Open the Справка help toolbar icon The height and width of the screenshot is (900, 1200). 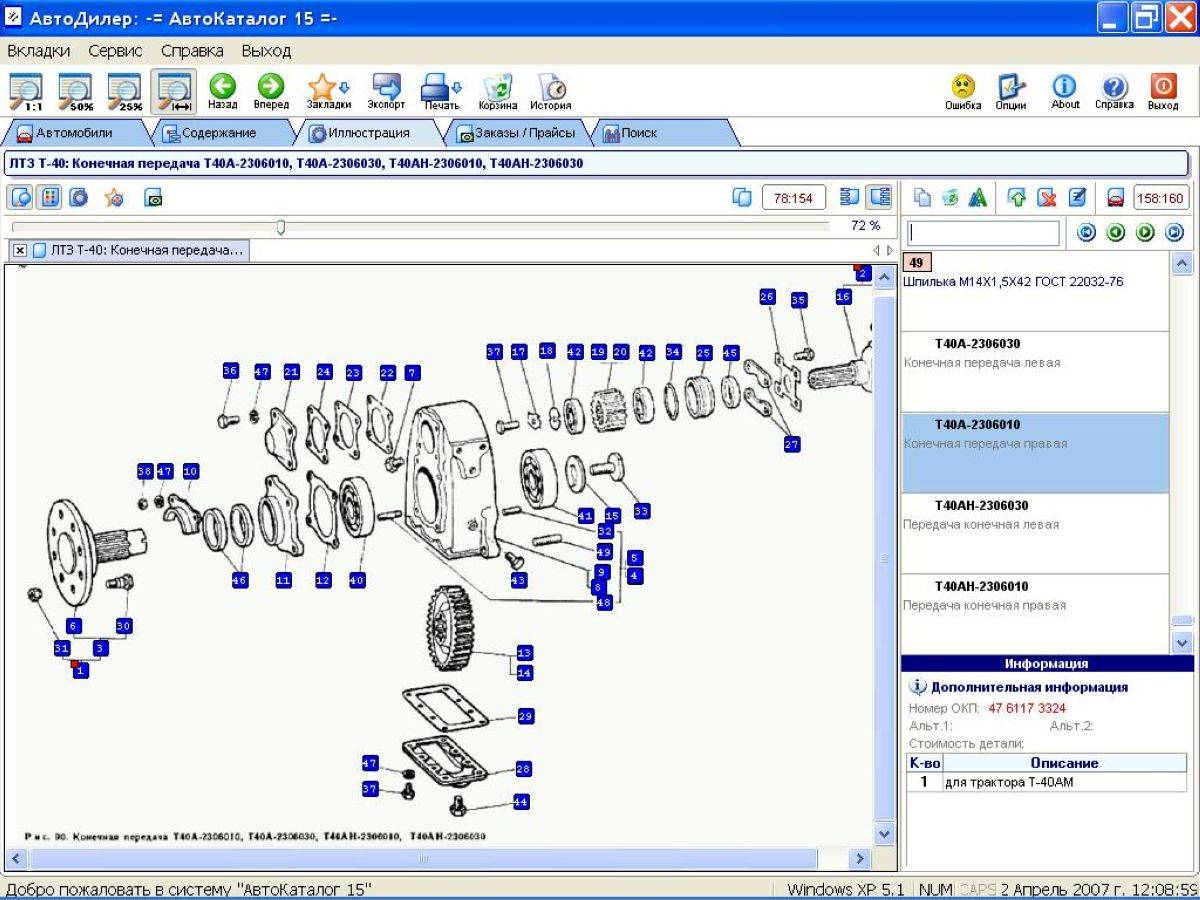1114,92
